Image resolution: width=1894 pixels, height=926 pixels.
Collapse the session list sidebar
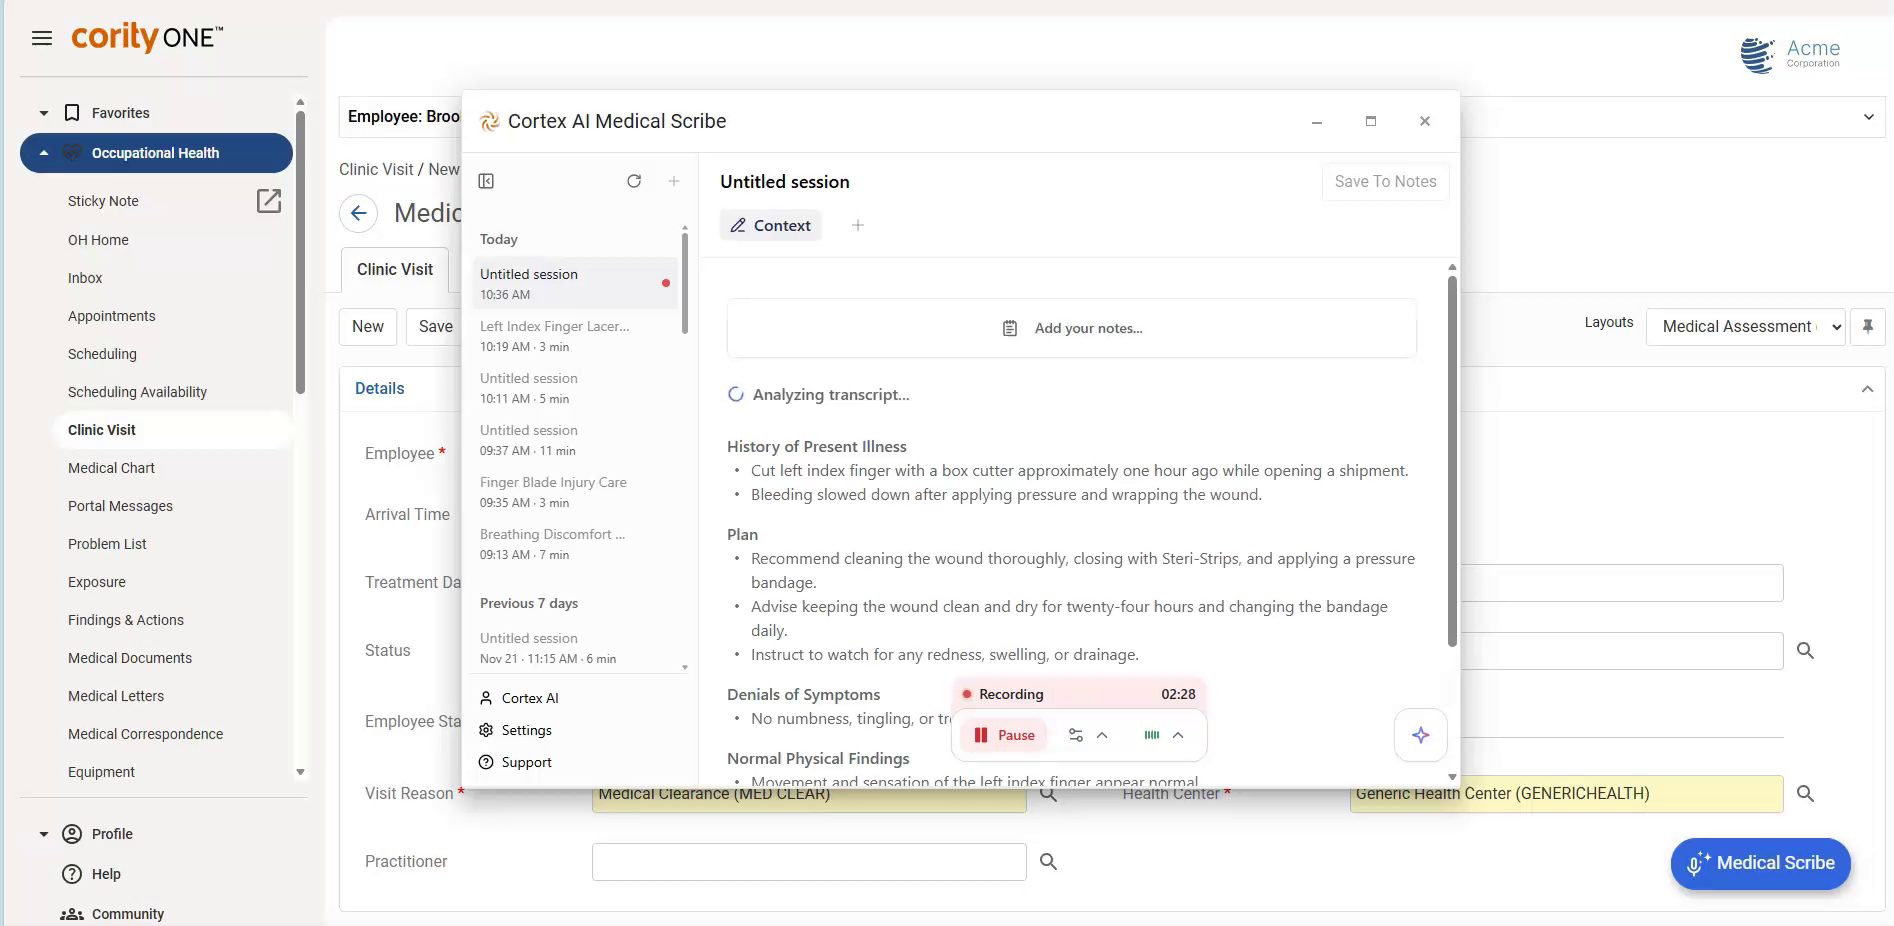[x=486, y=181]
